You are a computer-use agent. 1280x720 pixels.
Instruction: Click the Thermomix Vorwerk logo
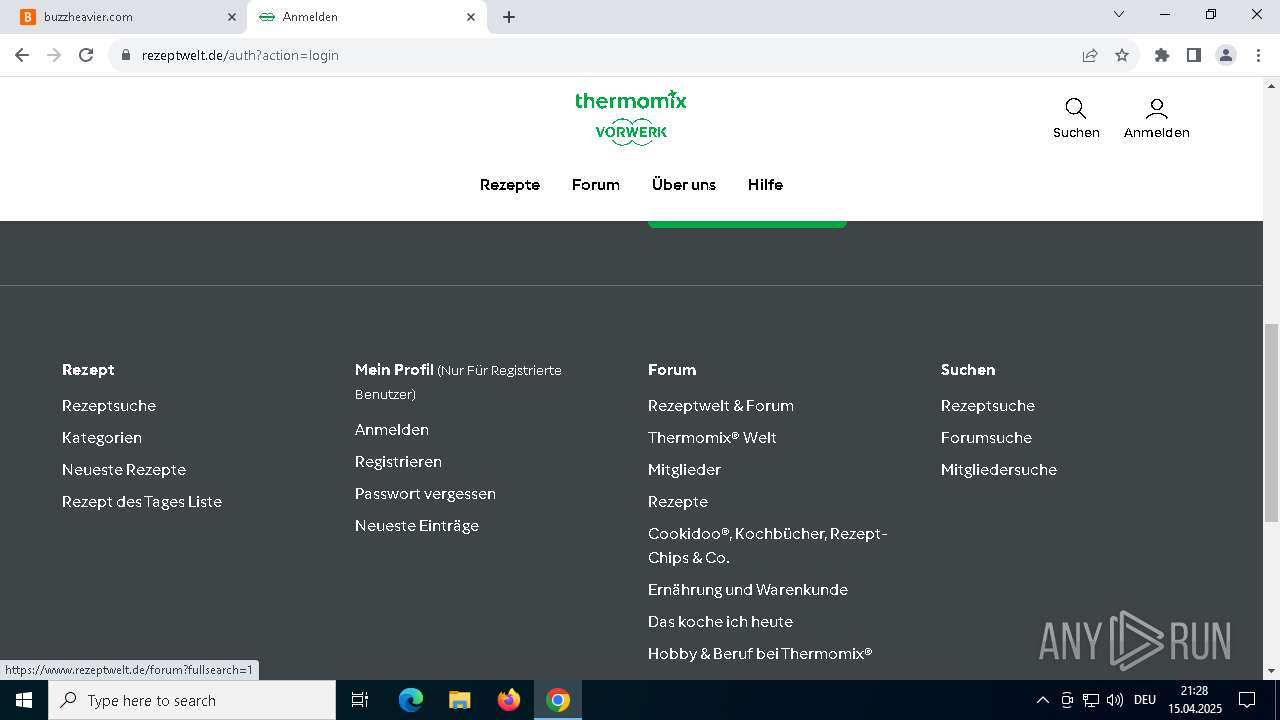(x=631, y=118)
